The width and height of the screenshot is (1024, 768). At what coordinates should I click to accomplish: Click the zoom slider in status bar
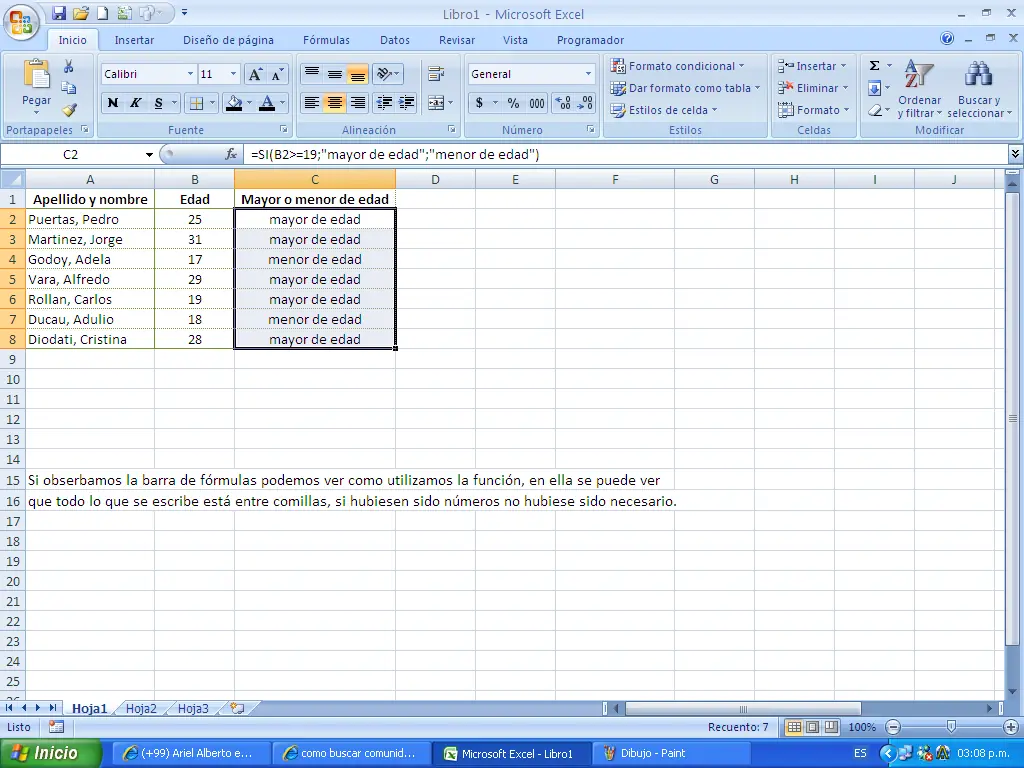951,727
